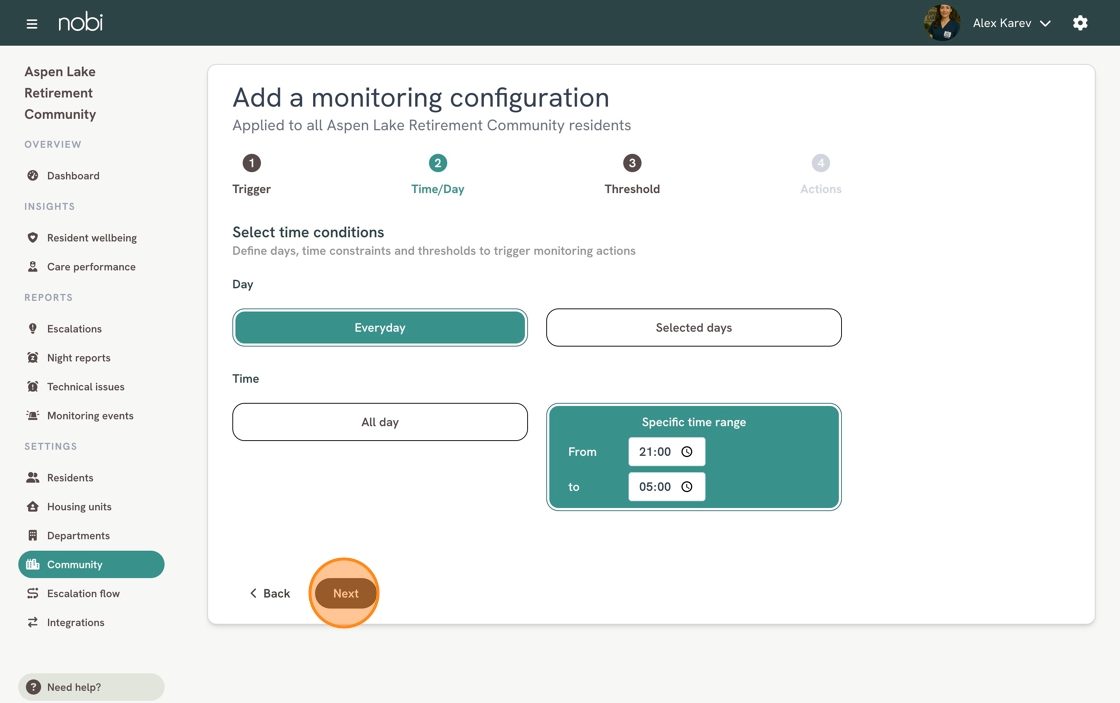1120x703 pixels.
Task: Open Care performance insights
Action: pyautogui.click(x=91, y=266)
